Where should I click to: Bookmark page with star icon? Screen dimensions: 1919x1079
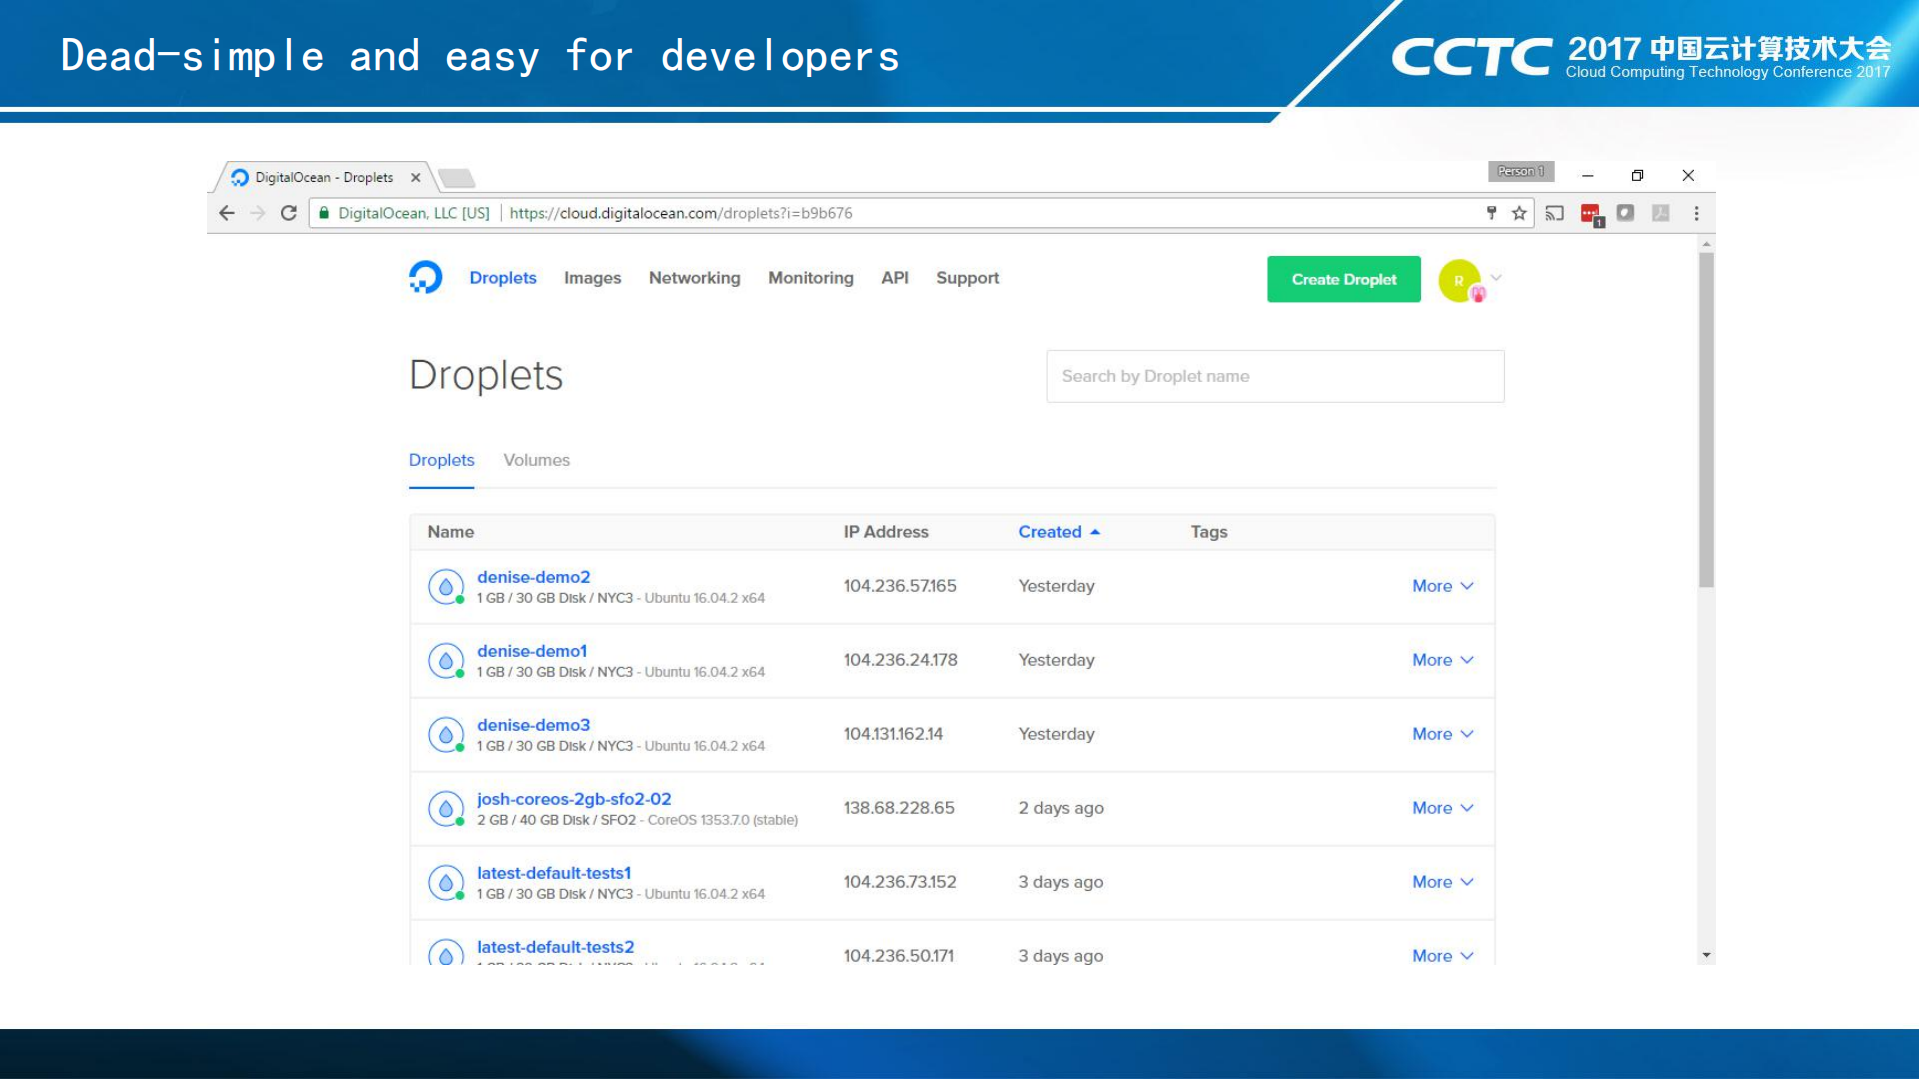click(x=1519, y=213)
